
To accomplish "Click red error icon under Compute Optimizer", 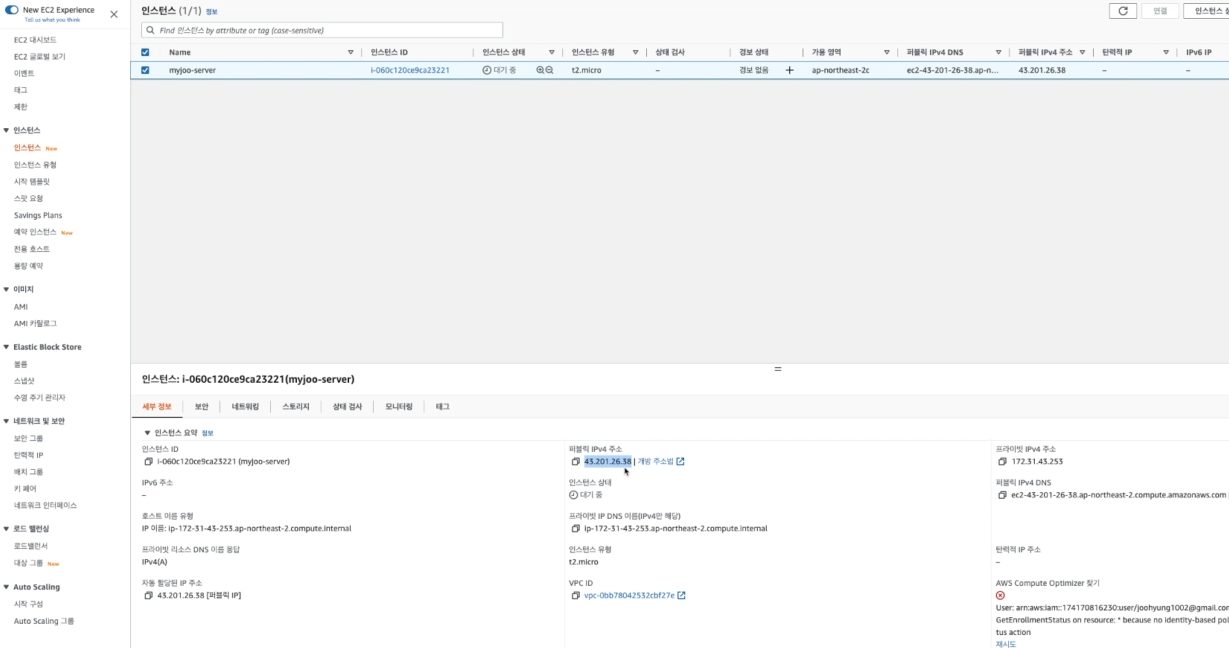I will pyautogui.click(x=1000, y=595).
